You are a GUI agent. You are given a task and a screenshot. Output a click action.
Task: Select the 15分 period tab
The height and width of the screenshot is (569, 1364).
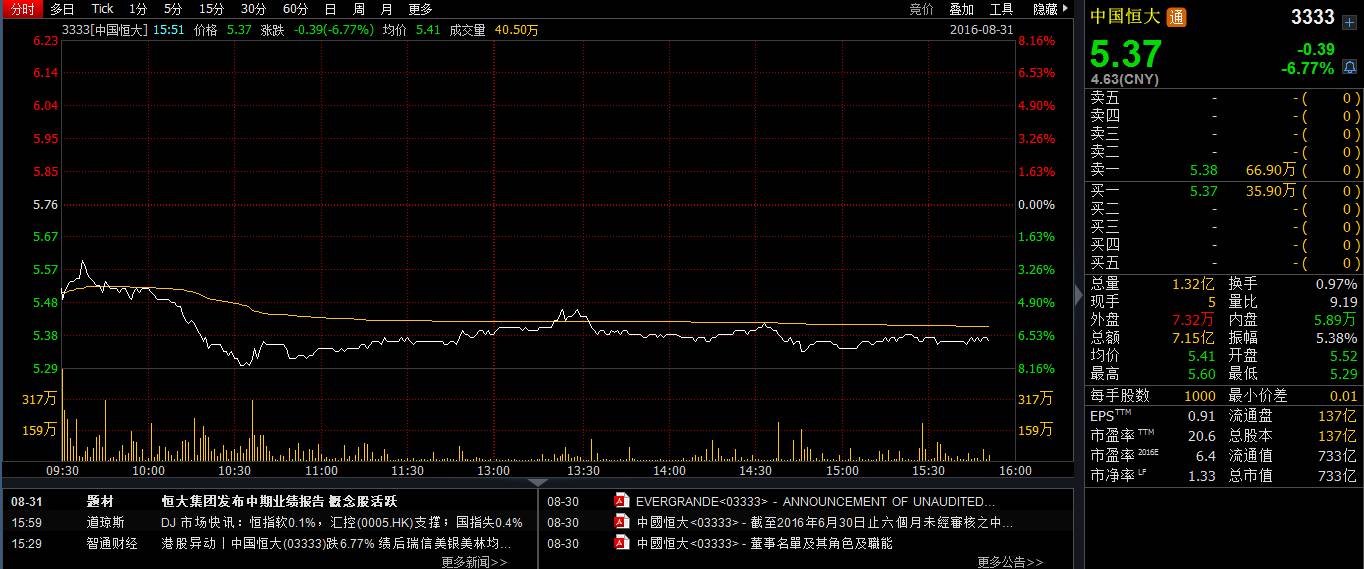pos(211,9)
